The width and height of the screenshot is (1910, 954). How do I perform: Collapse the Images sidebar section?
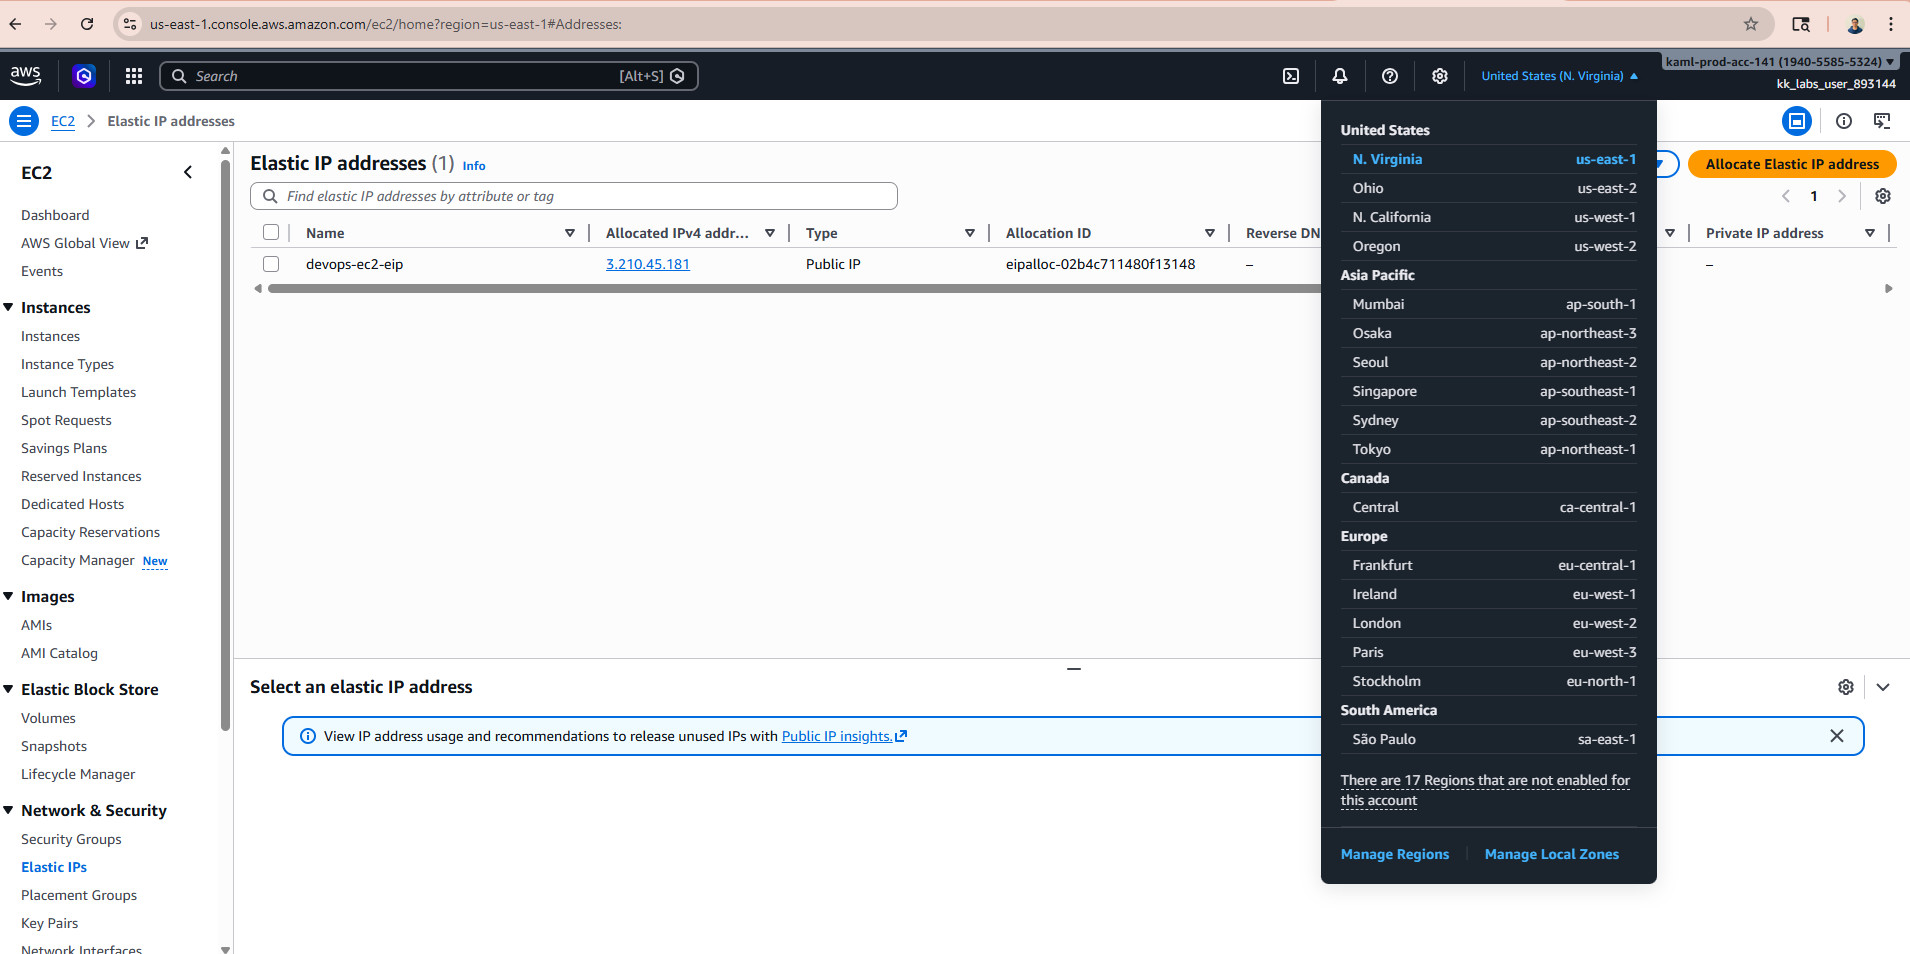coord(9,596)
